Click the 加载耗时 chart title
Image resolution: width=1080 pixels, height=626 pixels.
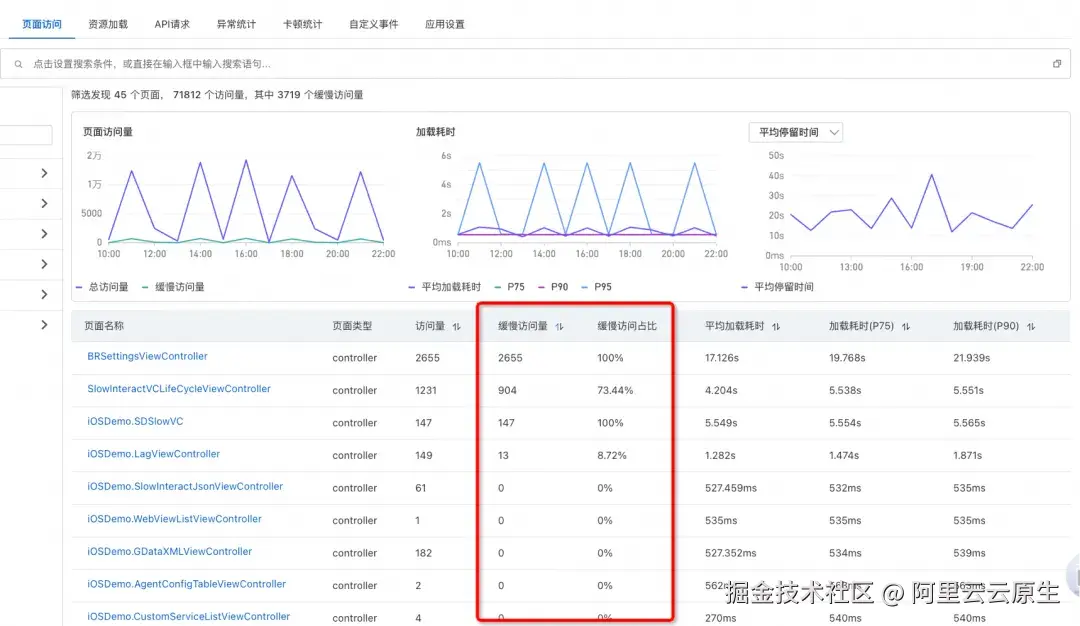click(435, 132)
